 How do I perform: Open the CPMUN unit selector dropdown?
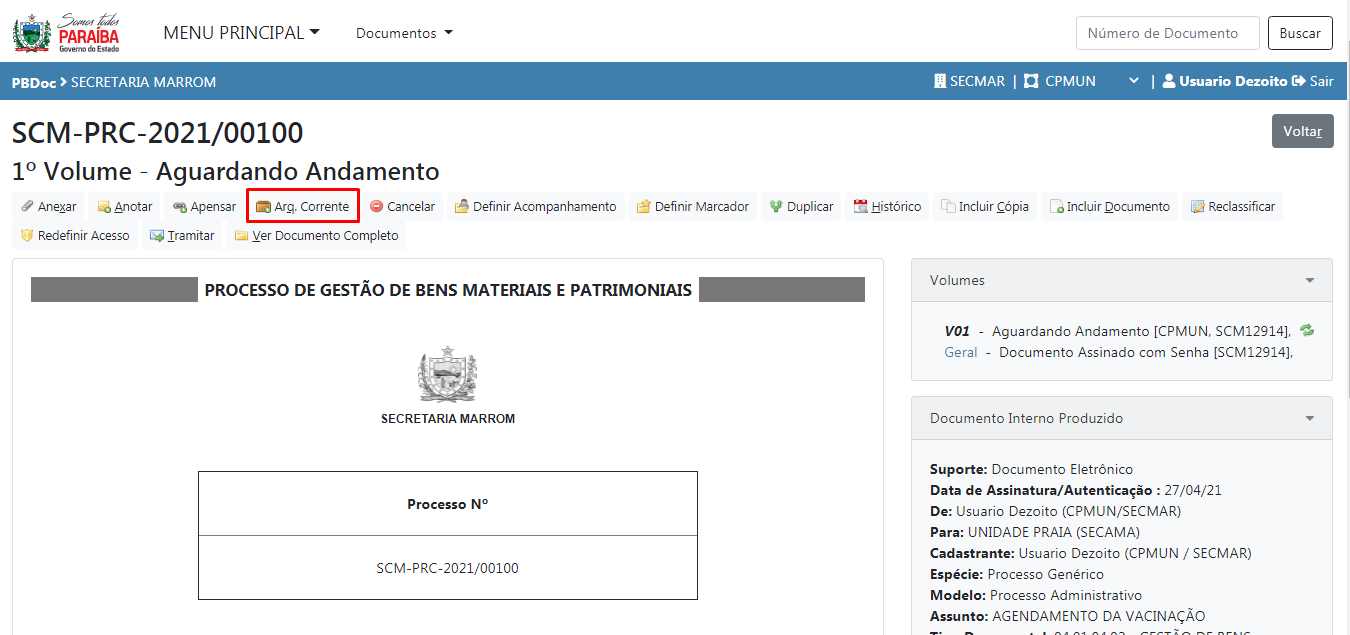tap(1133, 81)
